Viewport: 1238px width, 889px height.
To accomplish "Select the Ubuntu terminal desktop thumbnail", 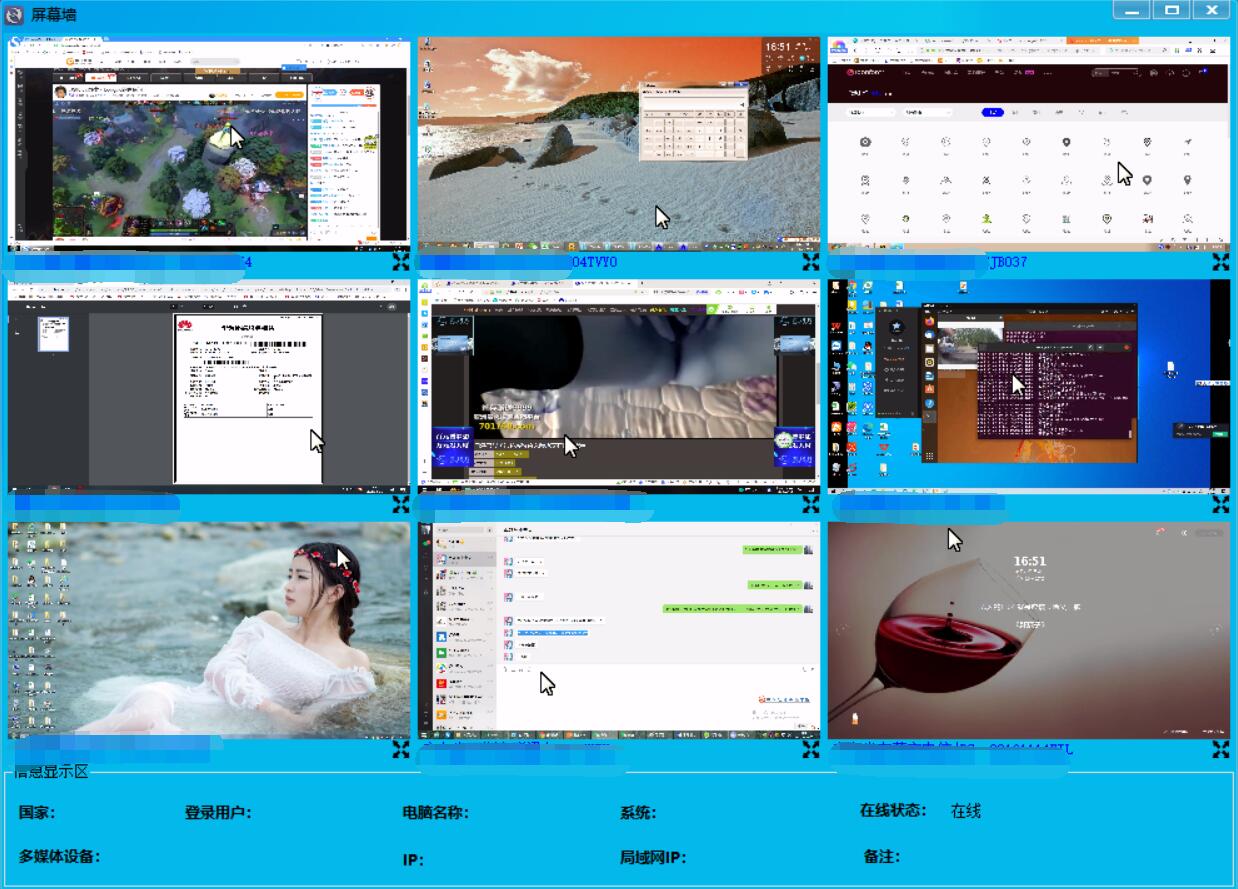I will coord(1028,386).
